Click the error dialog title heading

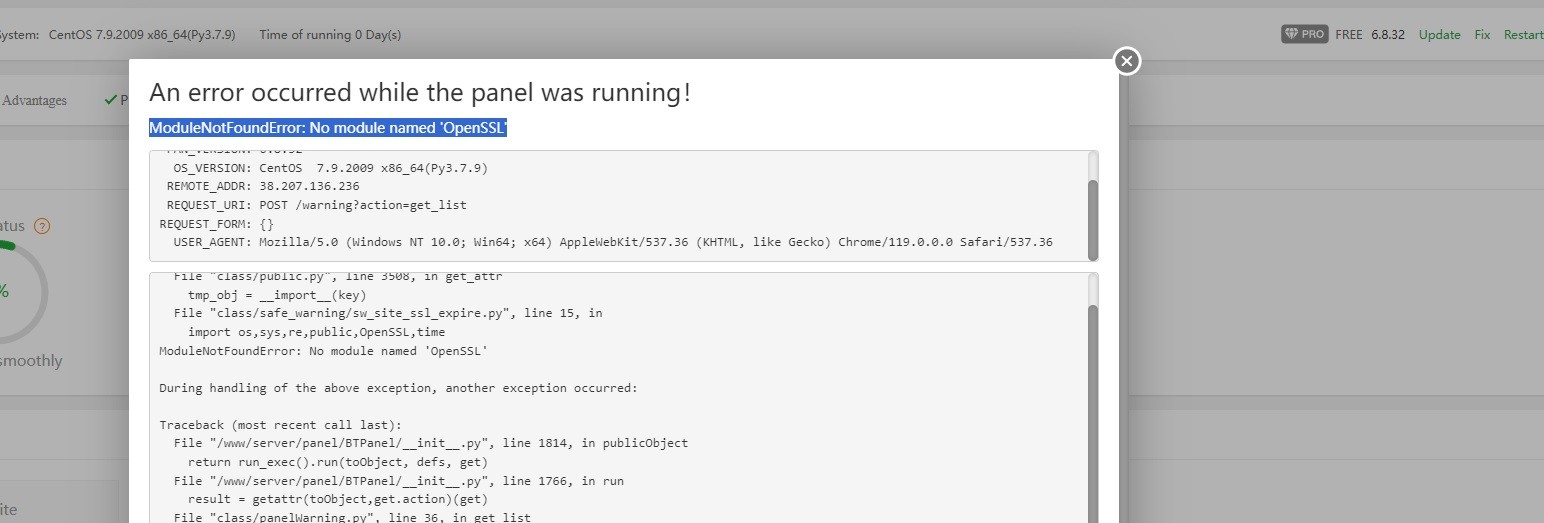420,93
